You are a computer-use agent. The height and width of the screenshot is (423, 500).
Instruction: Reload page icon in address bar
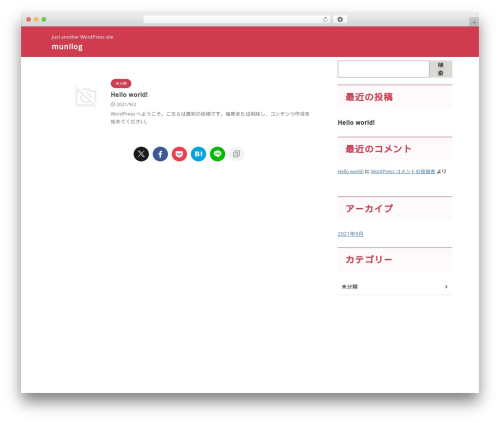coord(325,19)
